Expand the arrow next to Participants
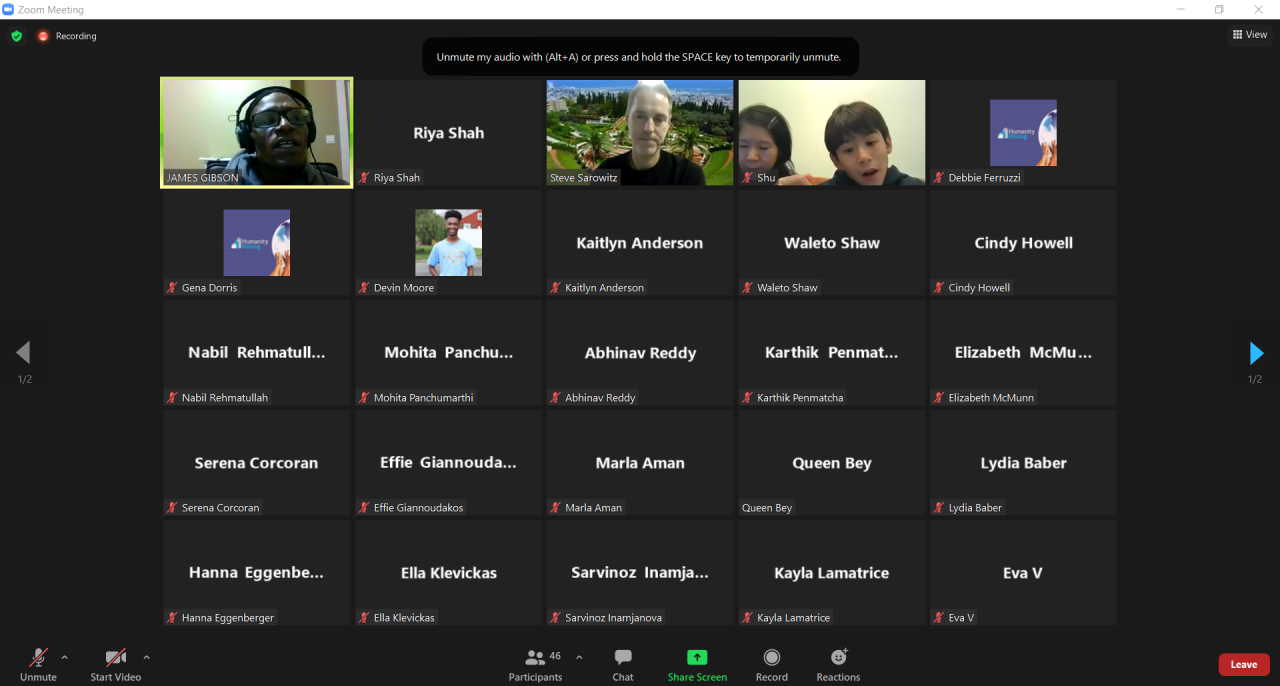 click(x=579, y=657)
